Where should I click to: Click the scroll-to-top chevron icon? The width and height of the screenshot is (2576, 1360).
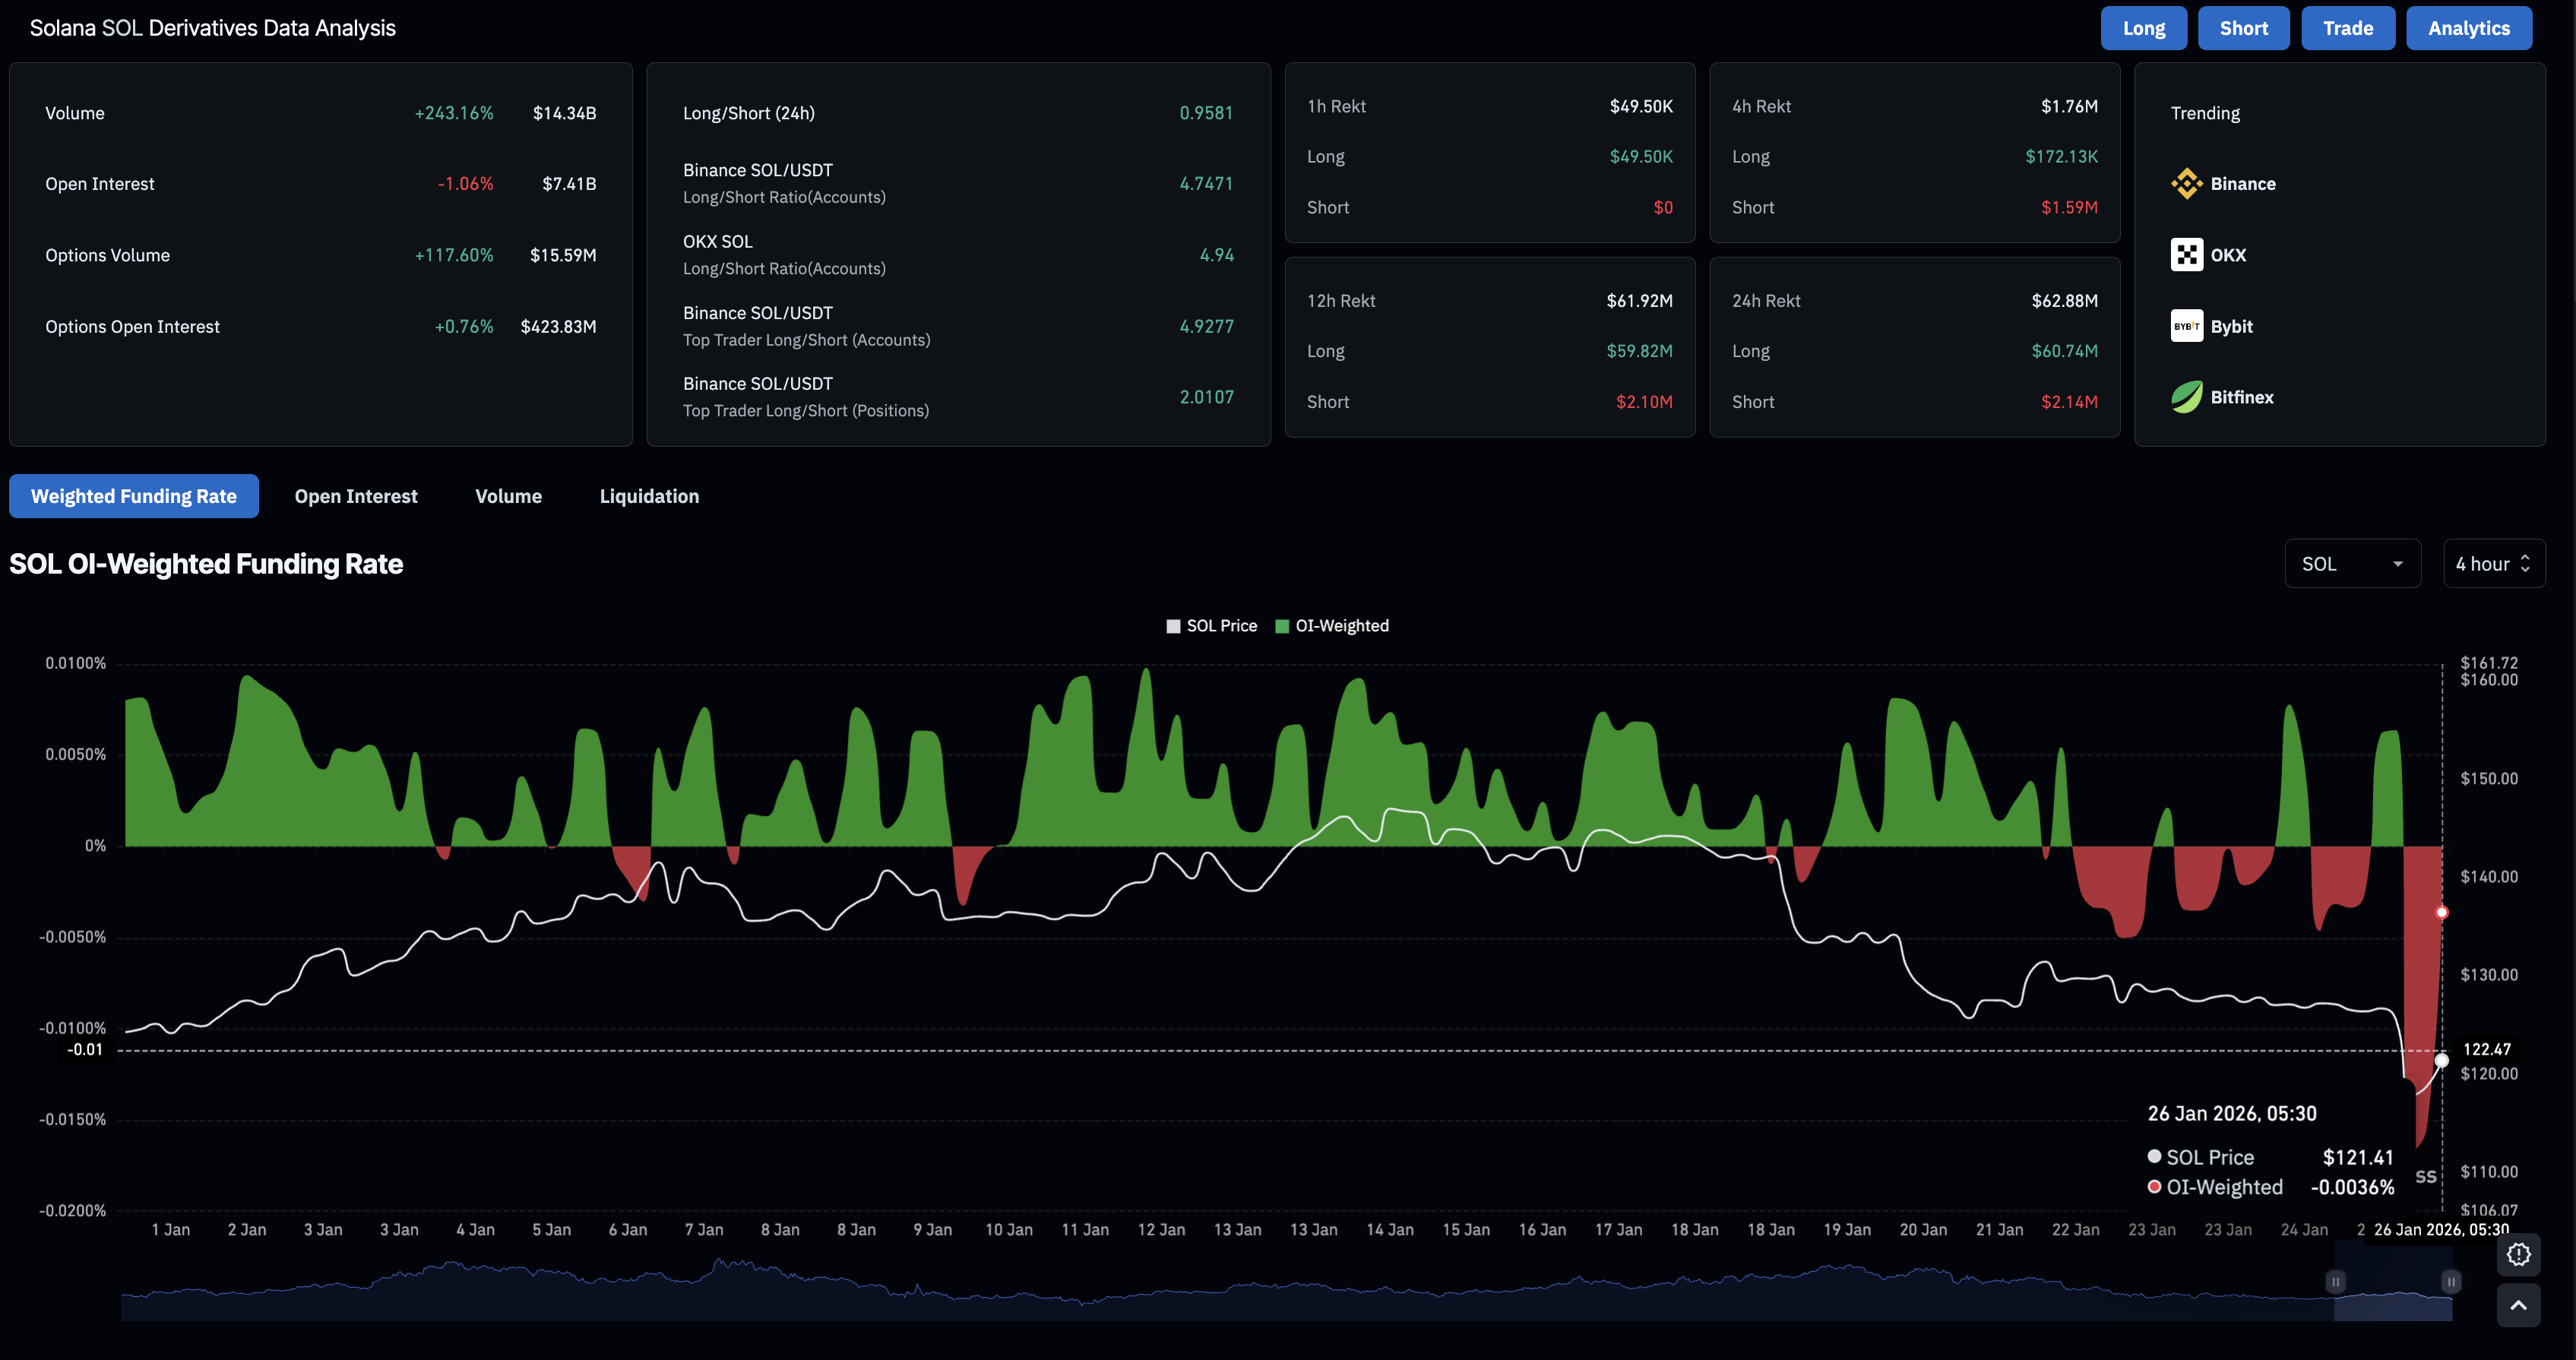[2518, 1305]
